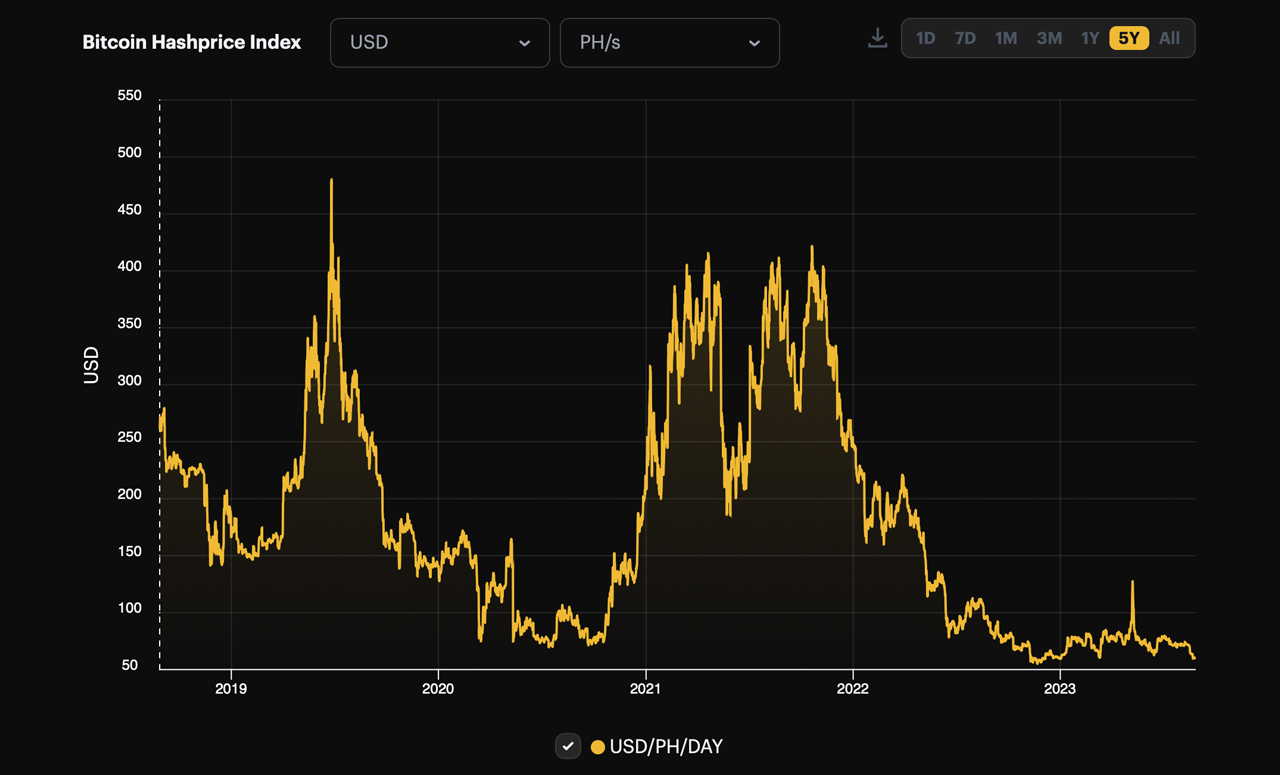Switch to the 3M time range
This screenshot has height=775, width=1280.
point(1049,38)
